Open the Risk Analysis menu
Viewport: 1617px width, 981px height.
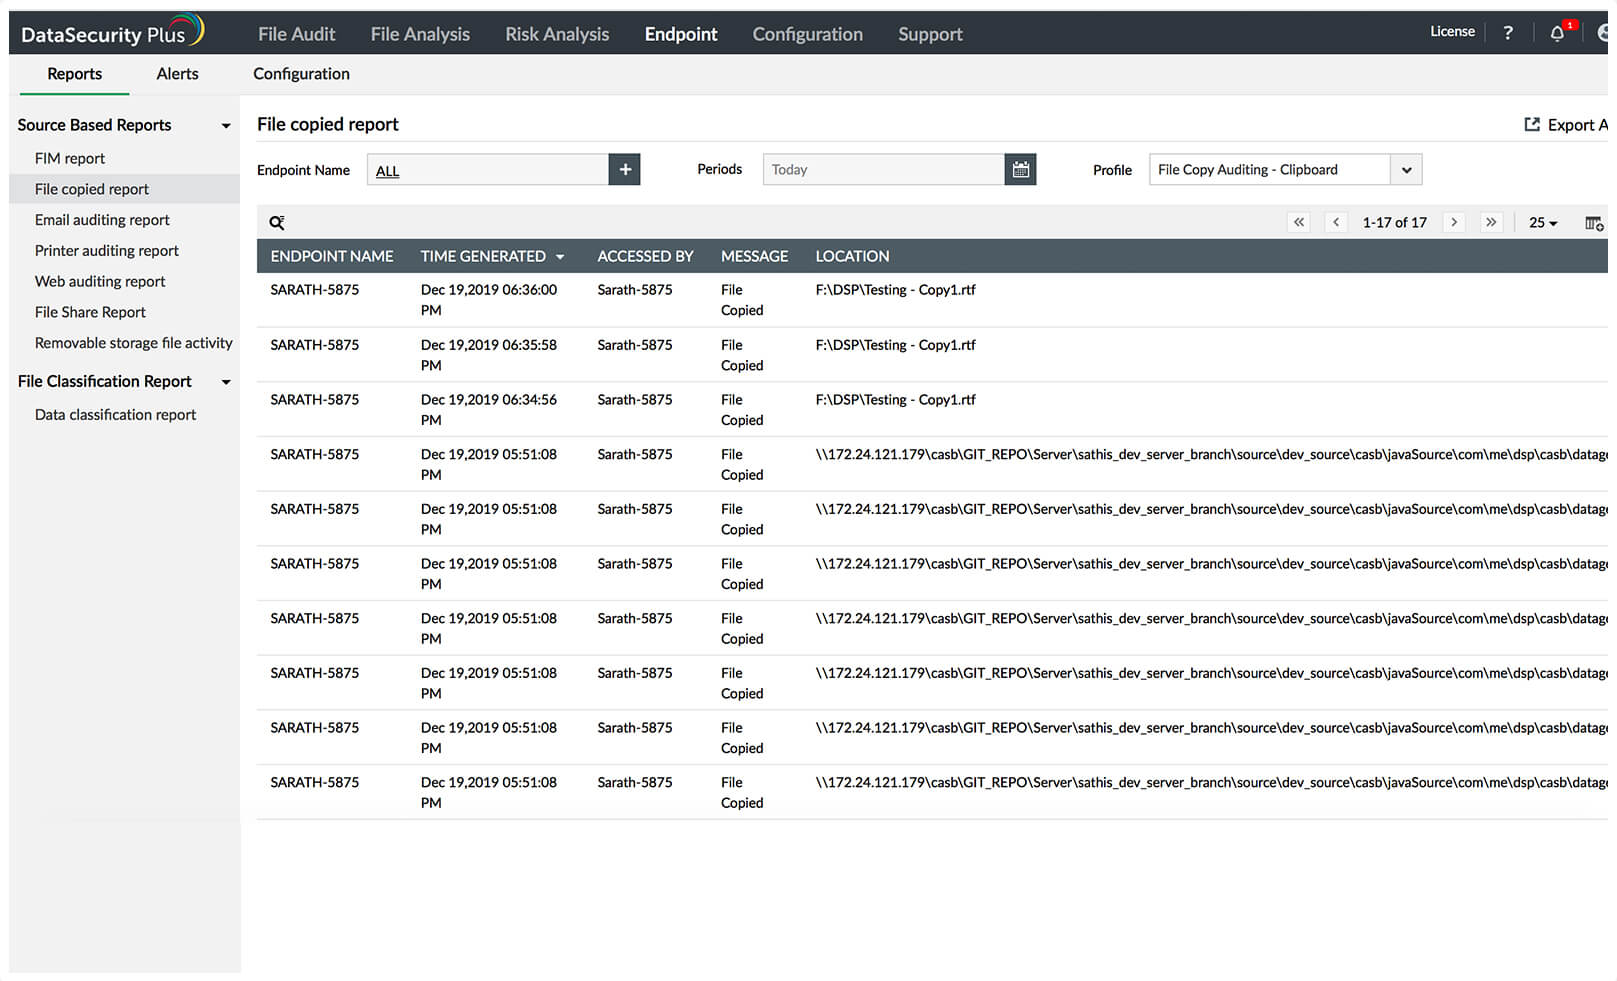tap(557, 33)
